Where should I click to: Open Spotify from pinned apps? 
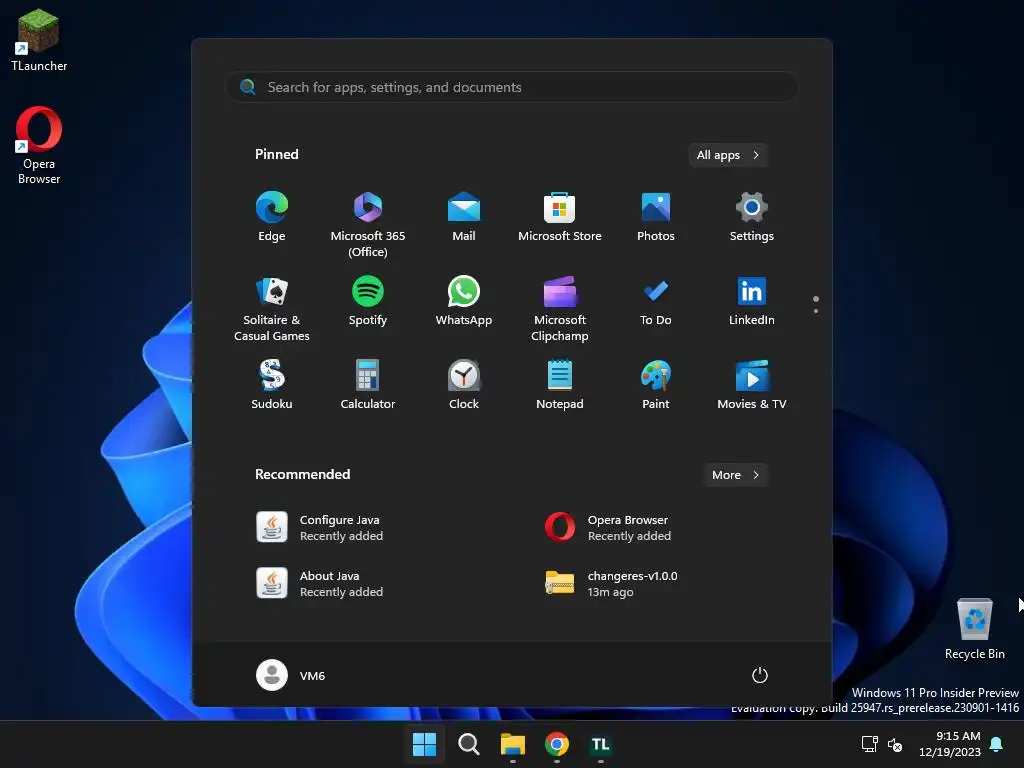(368, 301)
